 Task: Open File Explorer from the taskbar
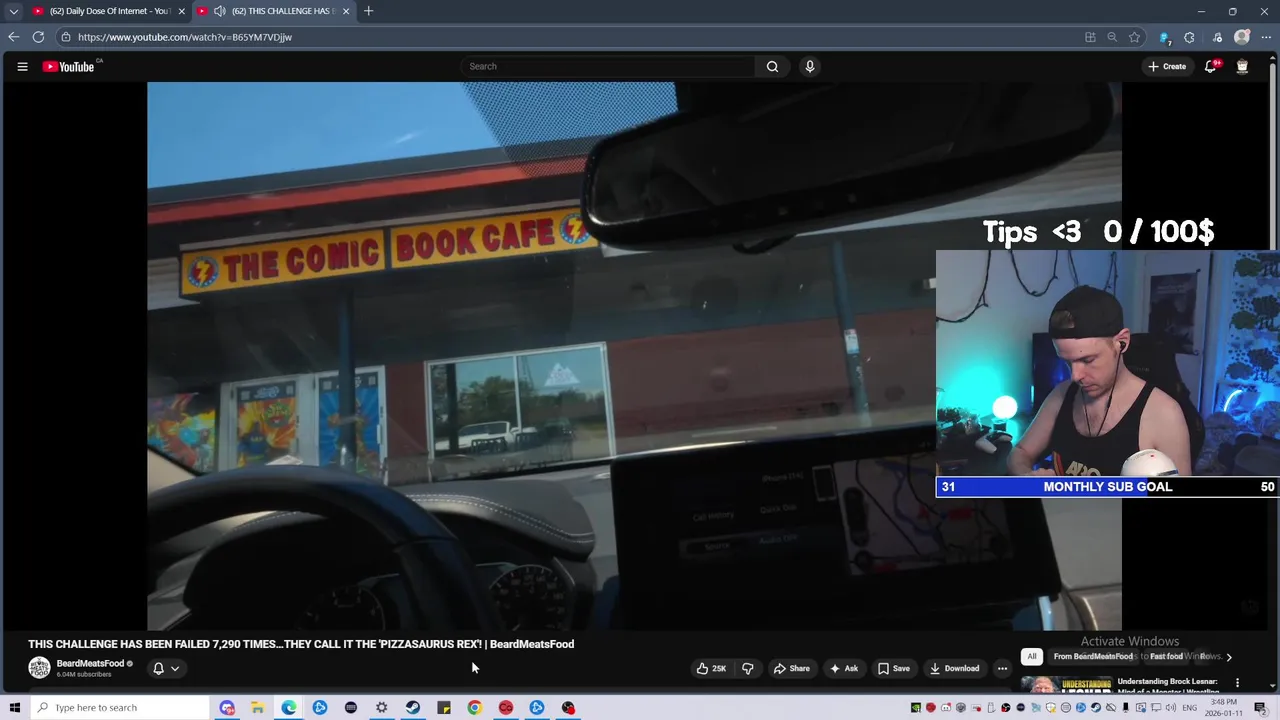[x=257, y=708]
